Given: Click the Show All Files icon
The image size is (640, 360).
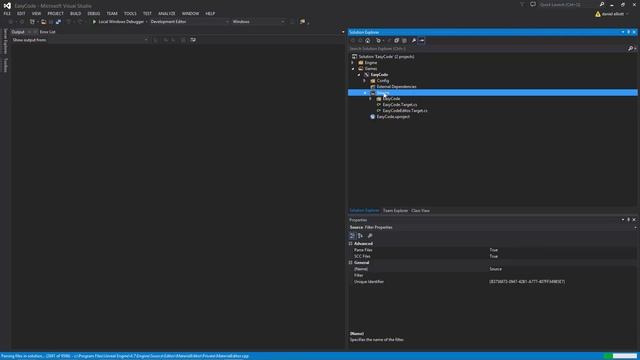Looking at the screenshot, I should (x=404, y=40).
